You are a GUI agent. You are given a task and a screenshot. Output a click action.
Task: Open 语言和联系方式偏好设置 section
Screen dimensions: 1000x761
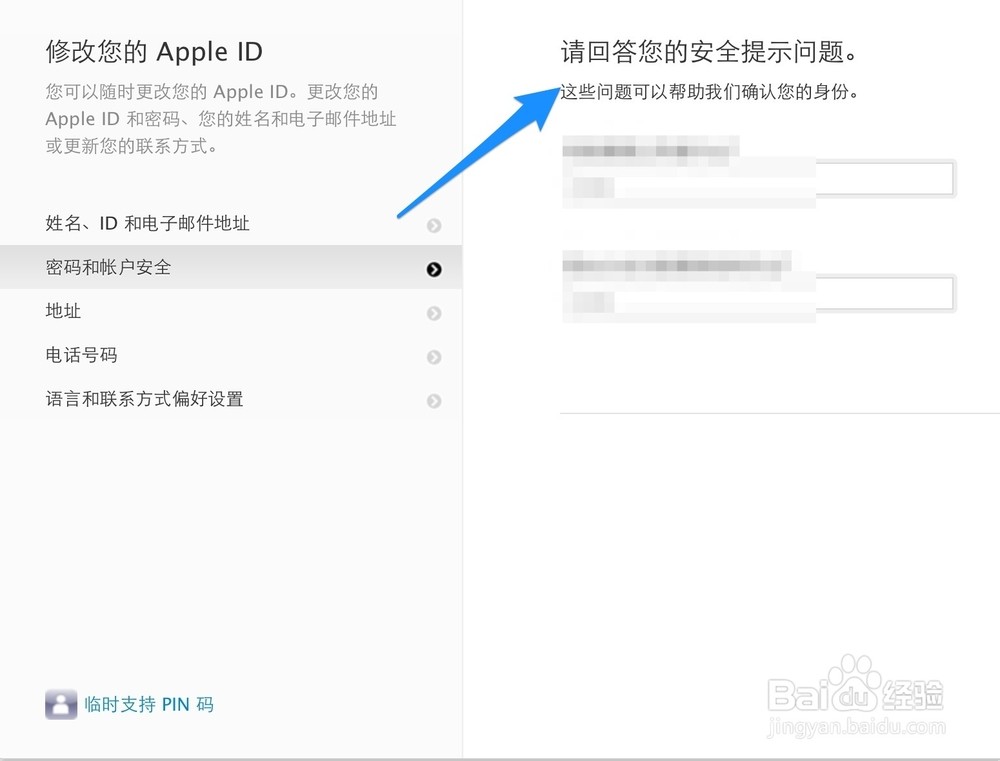point(231,399)
